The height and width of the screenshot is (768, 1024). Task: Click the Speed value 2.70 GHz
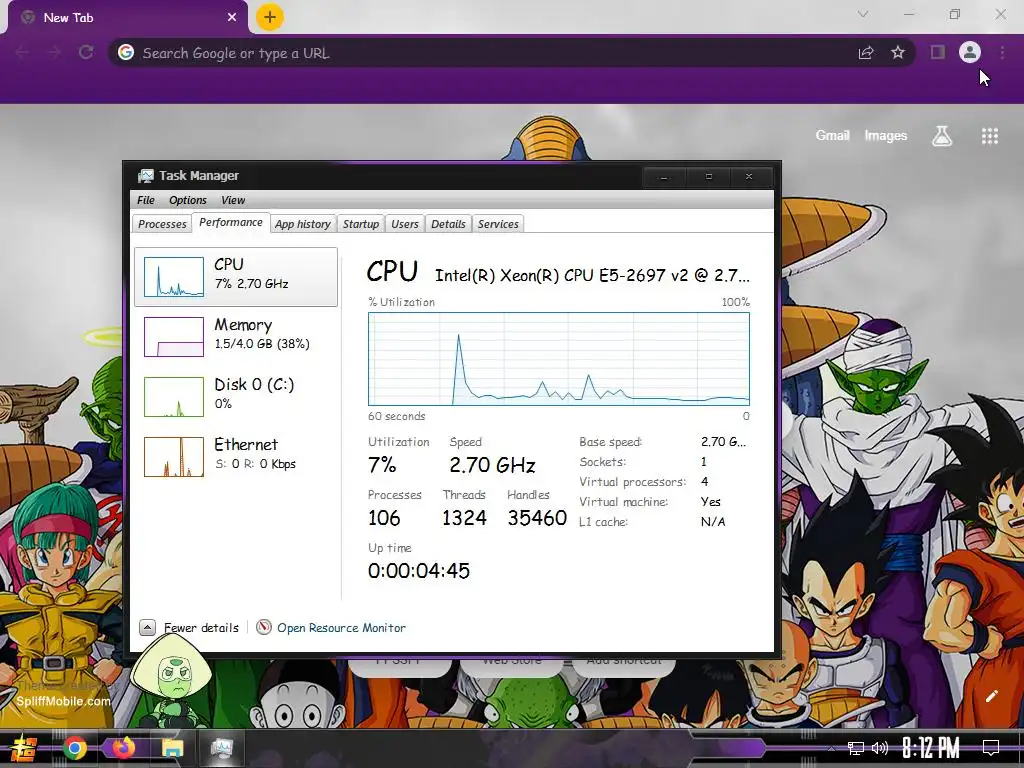click(492, 465)
